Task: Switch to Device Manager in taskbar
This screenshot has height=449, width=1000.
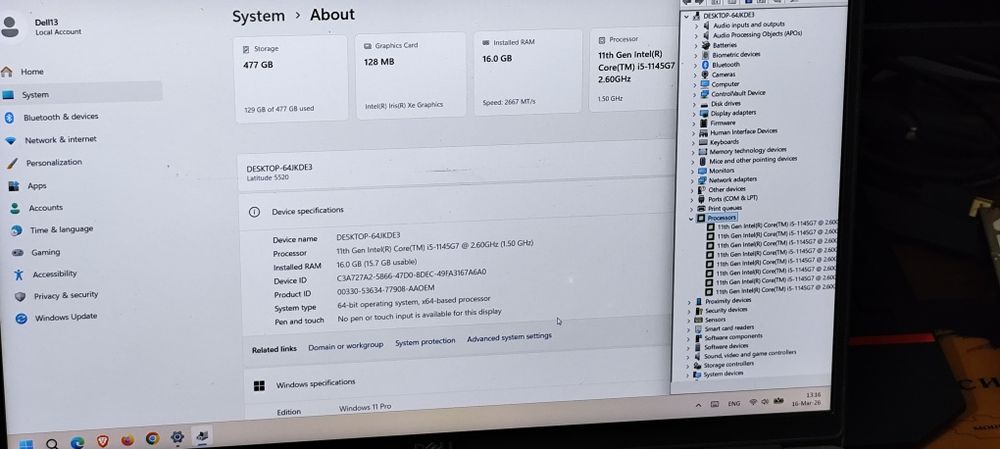Action: pyautogui.click(x=202, y=436)
